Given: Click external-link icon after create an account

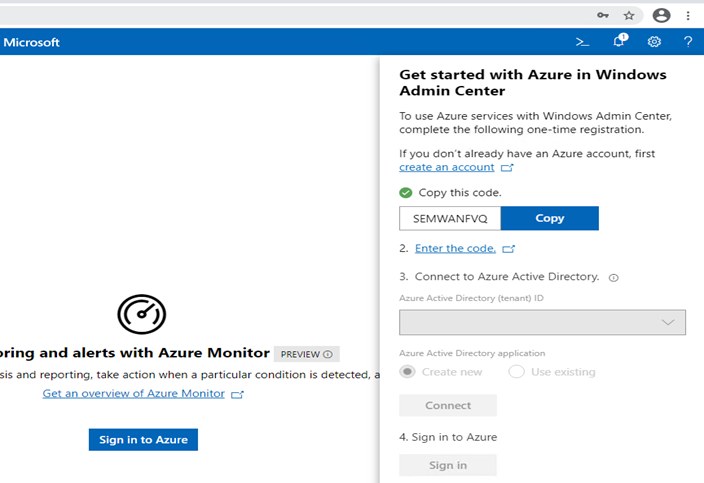Looking at the screenshot, I should 507,167.
